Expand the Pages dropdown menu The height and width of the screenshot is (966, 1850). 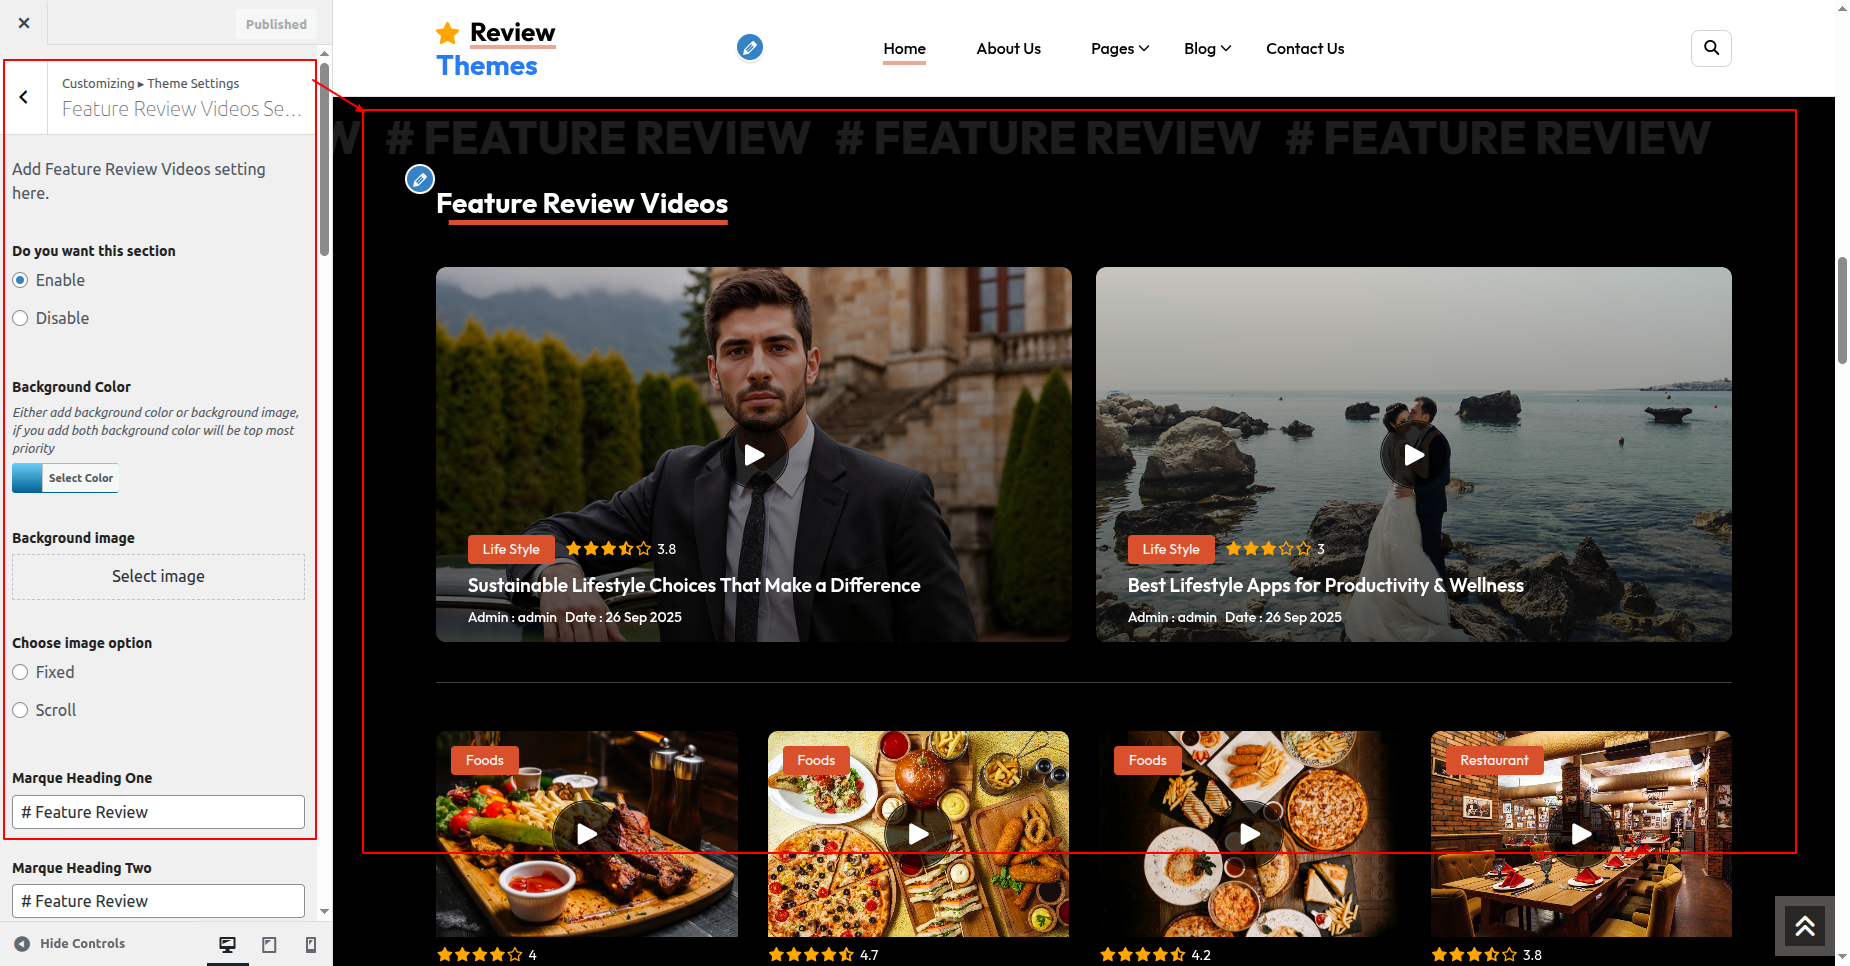coord(1119,49)
